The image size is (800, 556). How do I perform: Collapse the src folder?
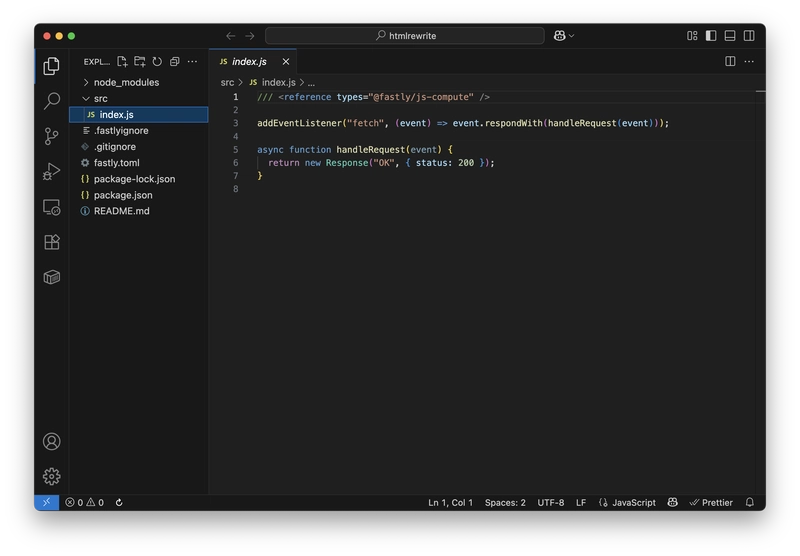[x=100, y=99]
